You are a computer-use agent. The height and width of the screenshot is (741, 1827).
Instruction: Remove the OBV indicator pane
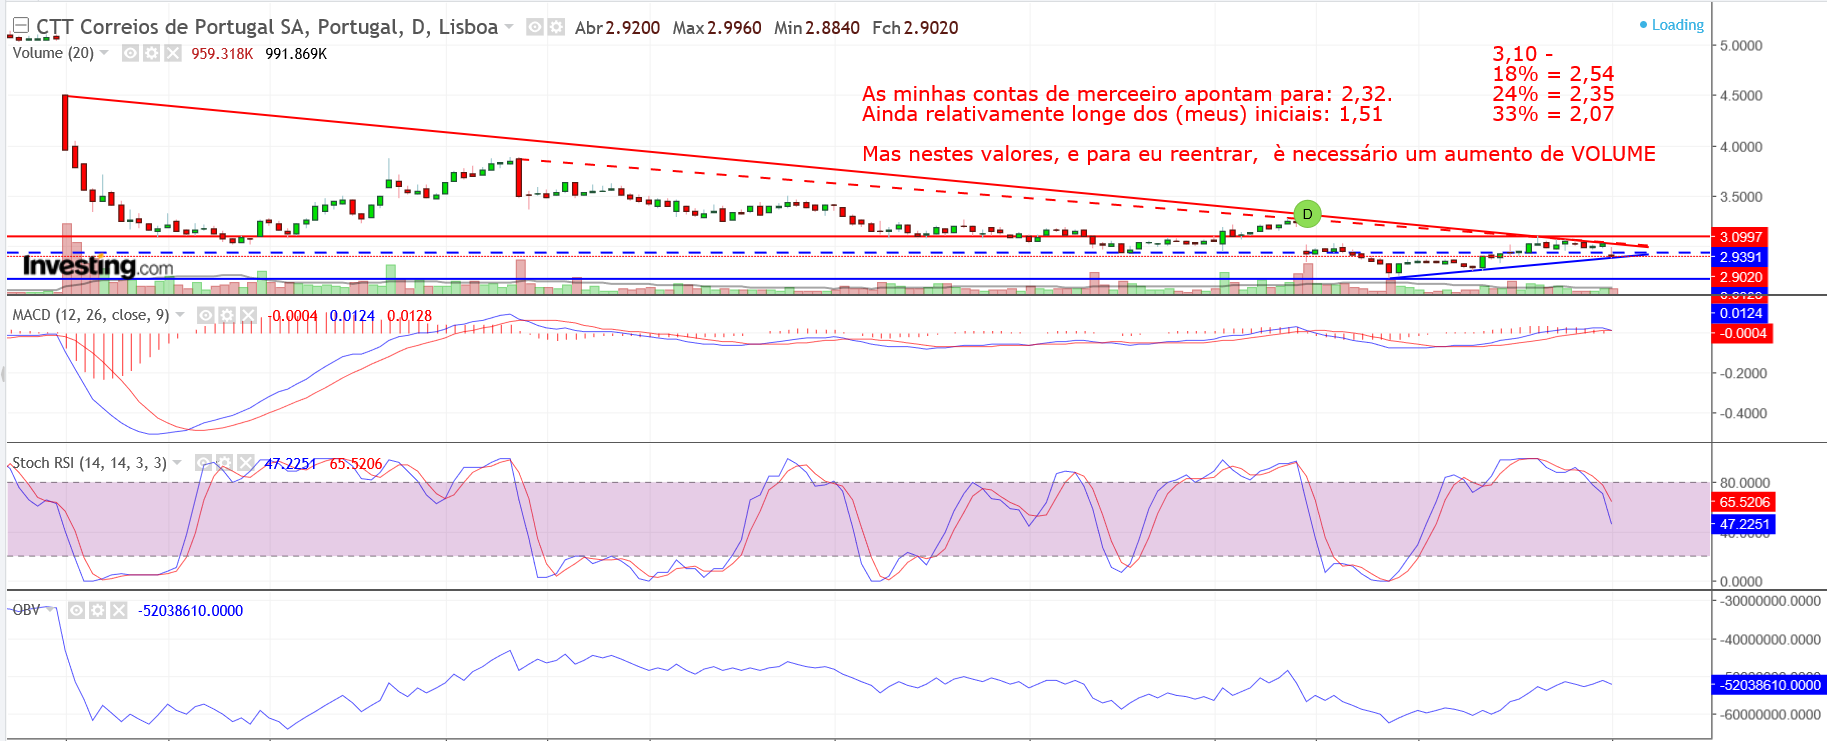(x=118, y=610)
